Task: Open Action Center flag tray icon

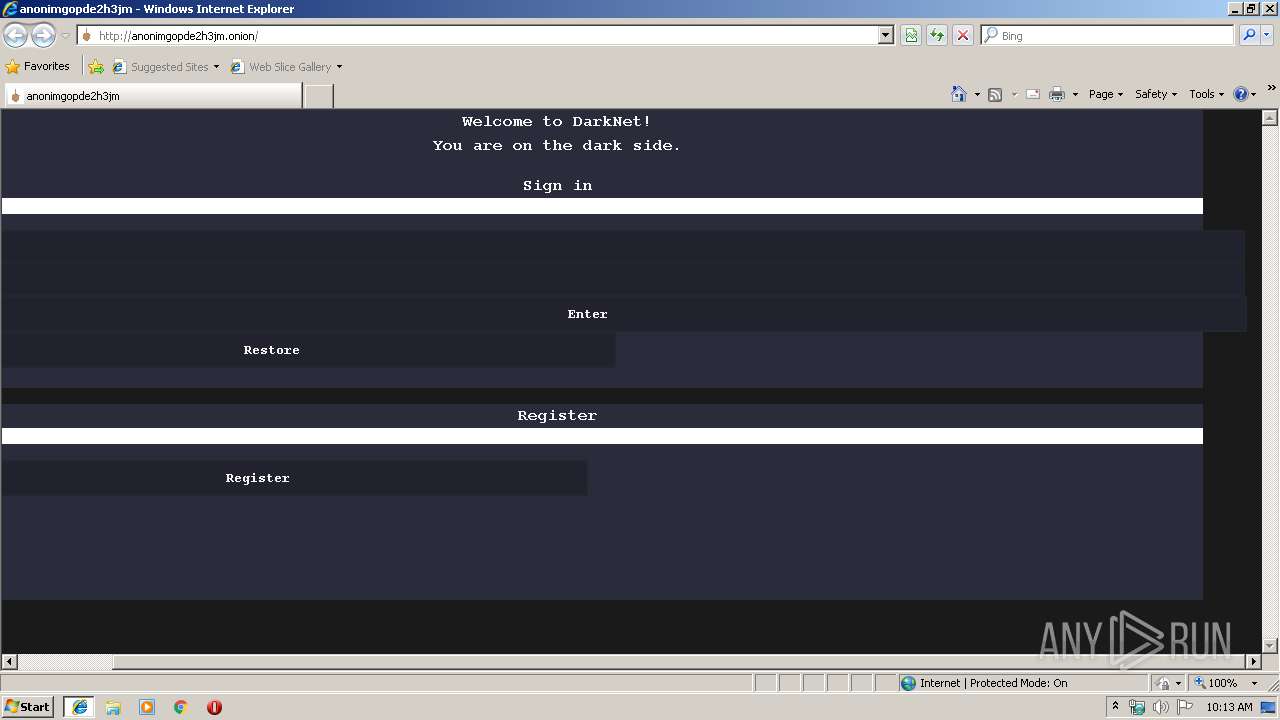Action: point(1185,707)
